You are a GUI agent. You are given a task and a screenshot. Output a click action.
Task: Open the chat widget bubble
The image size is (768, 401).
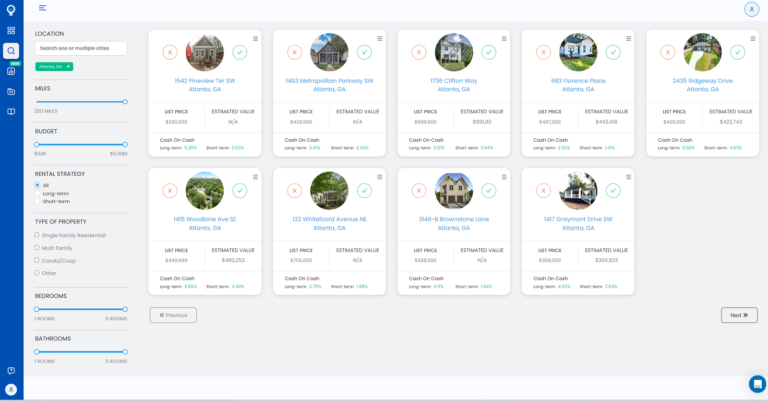(x=757, y=384)
